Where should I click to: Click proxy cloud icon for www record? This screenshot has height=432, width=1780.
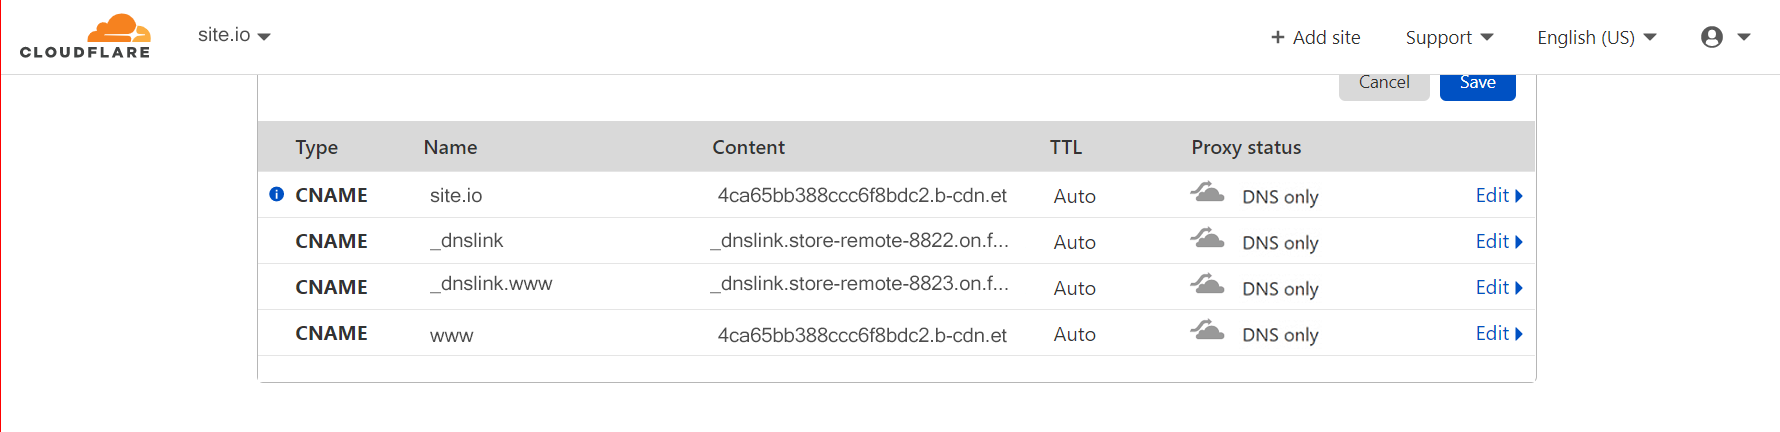[1207, 330]
